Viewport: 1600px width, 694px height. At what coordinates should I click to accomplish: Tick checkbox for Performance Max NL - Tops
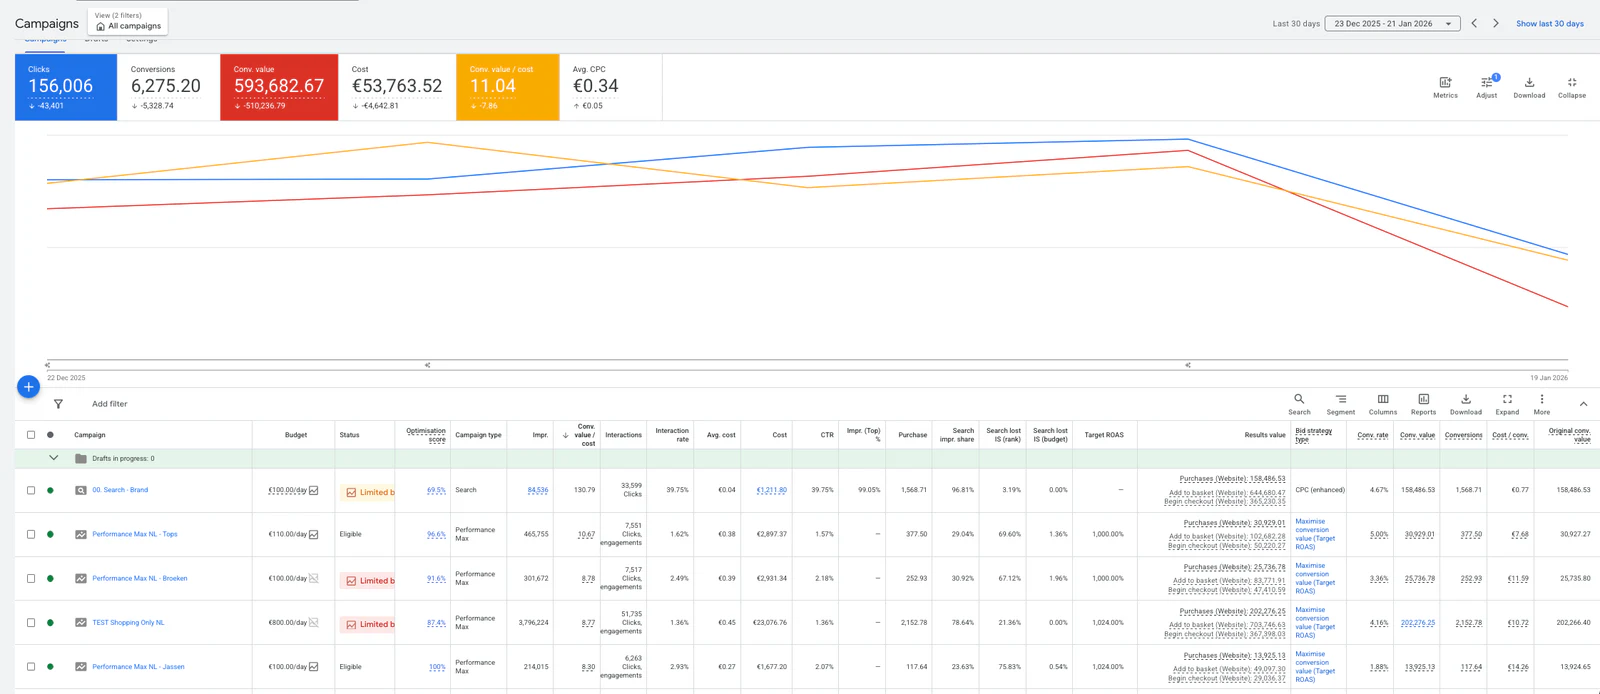click(31, 534)
